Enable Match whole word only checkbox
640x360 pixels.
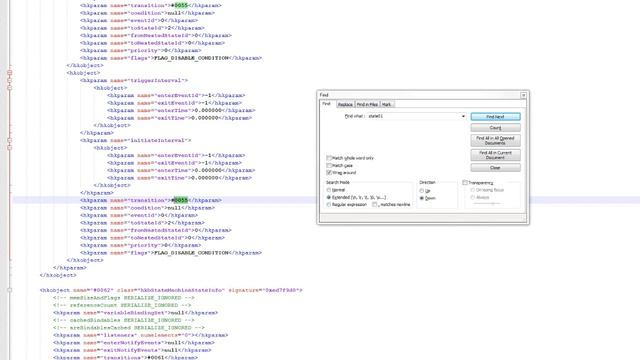pyautogui.click(x=329, y=158)
